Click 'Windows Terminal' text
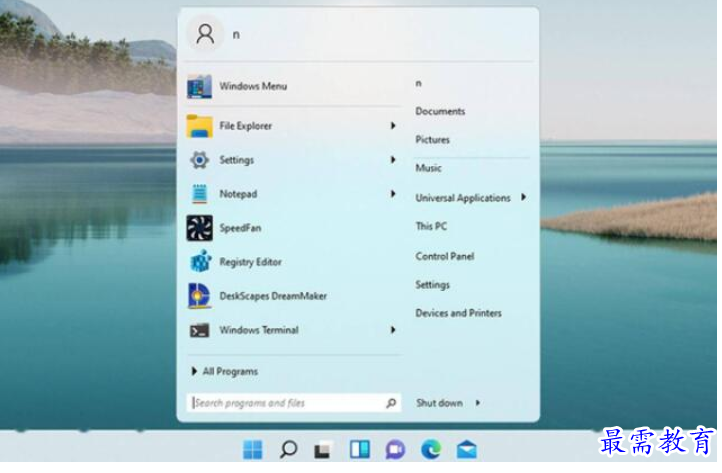Screen dimensions: 722x473 259,330
